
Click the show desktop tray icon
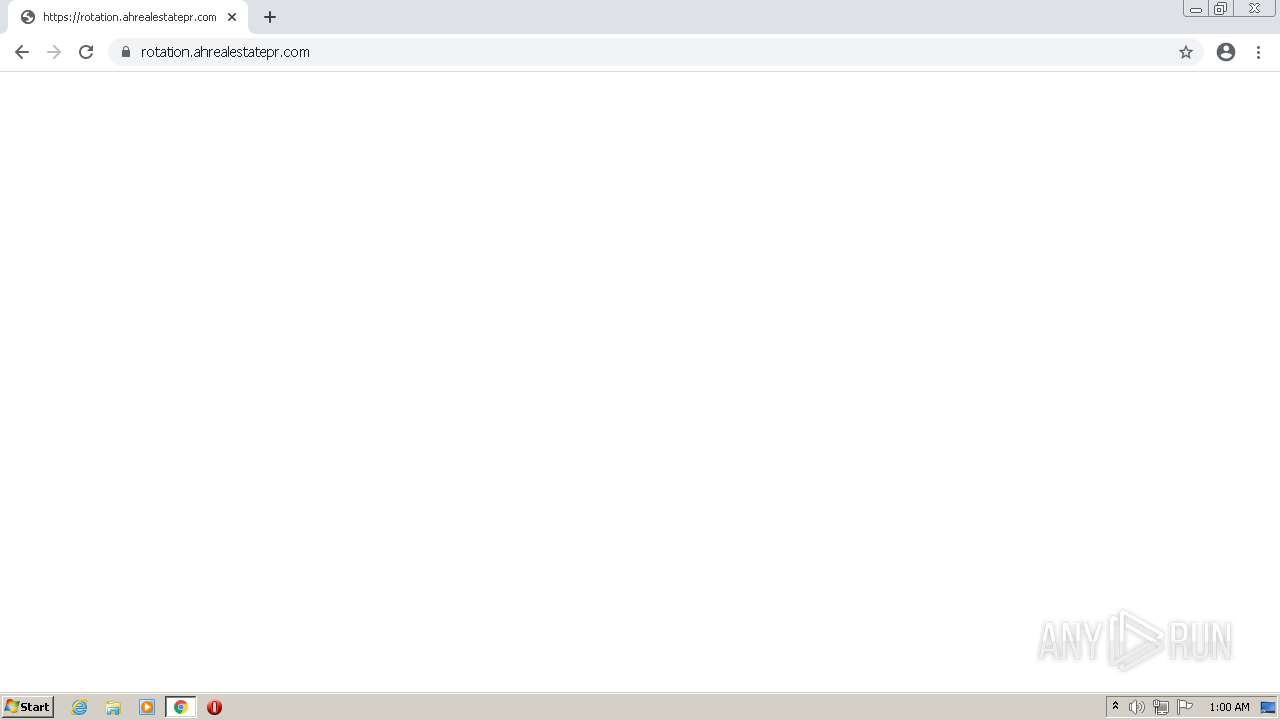click(x=1268, y=707)
